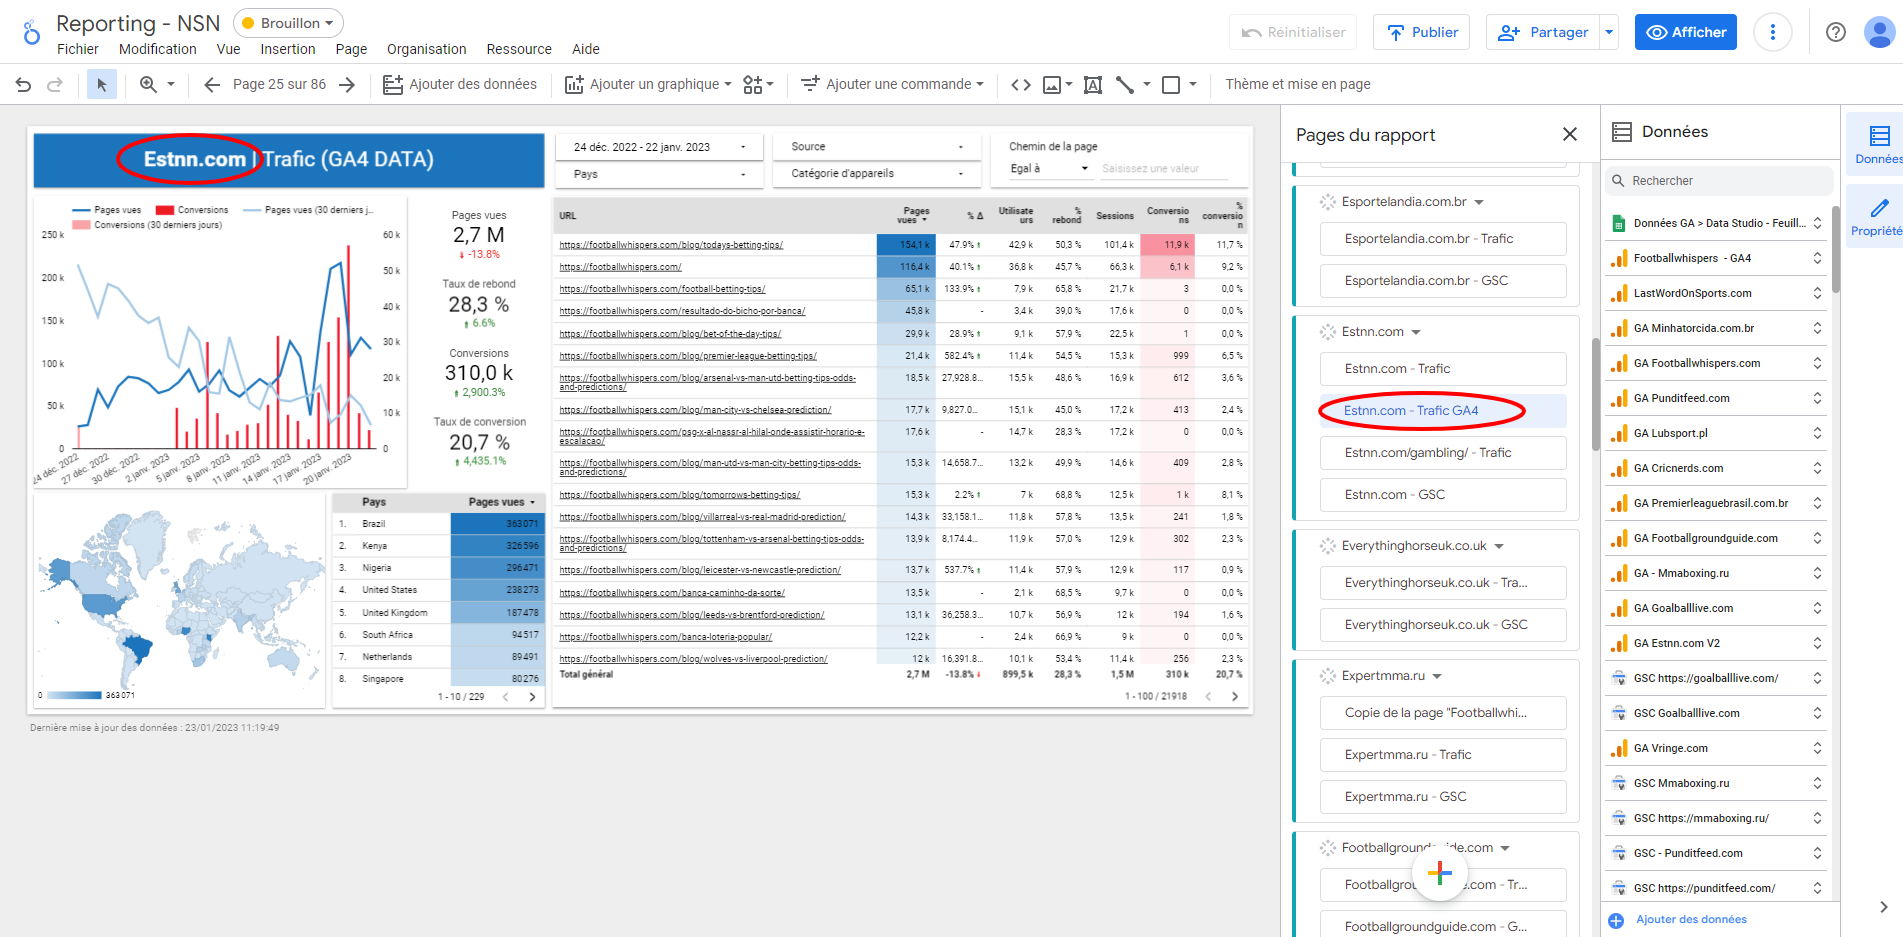This screenshot has width=1903, height=937.
Task: Open the Propriétés side tab
Action: tap(1878, 217)
